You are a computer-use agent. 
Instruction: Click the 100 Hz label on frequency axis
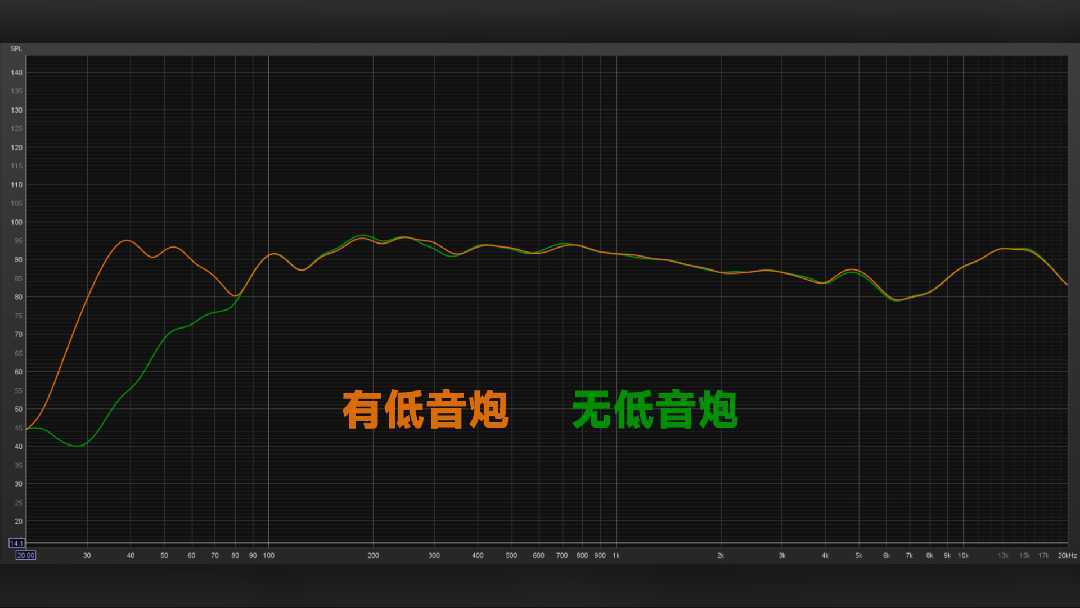pos(268,555)
